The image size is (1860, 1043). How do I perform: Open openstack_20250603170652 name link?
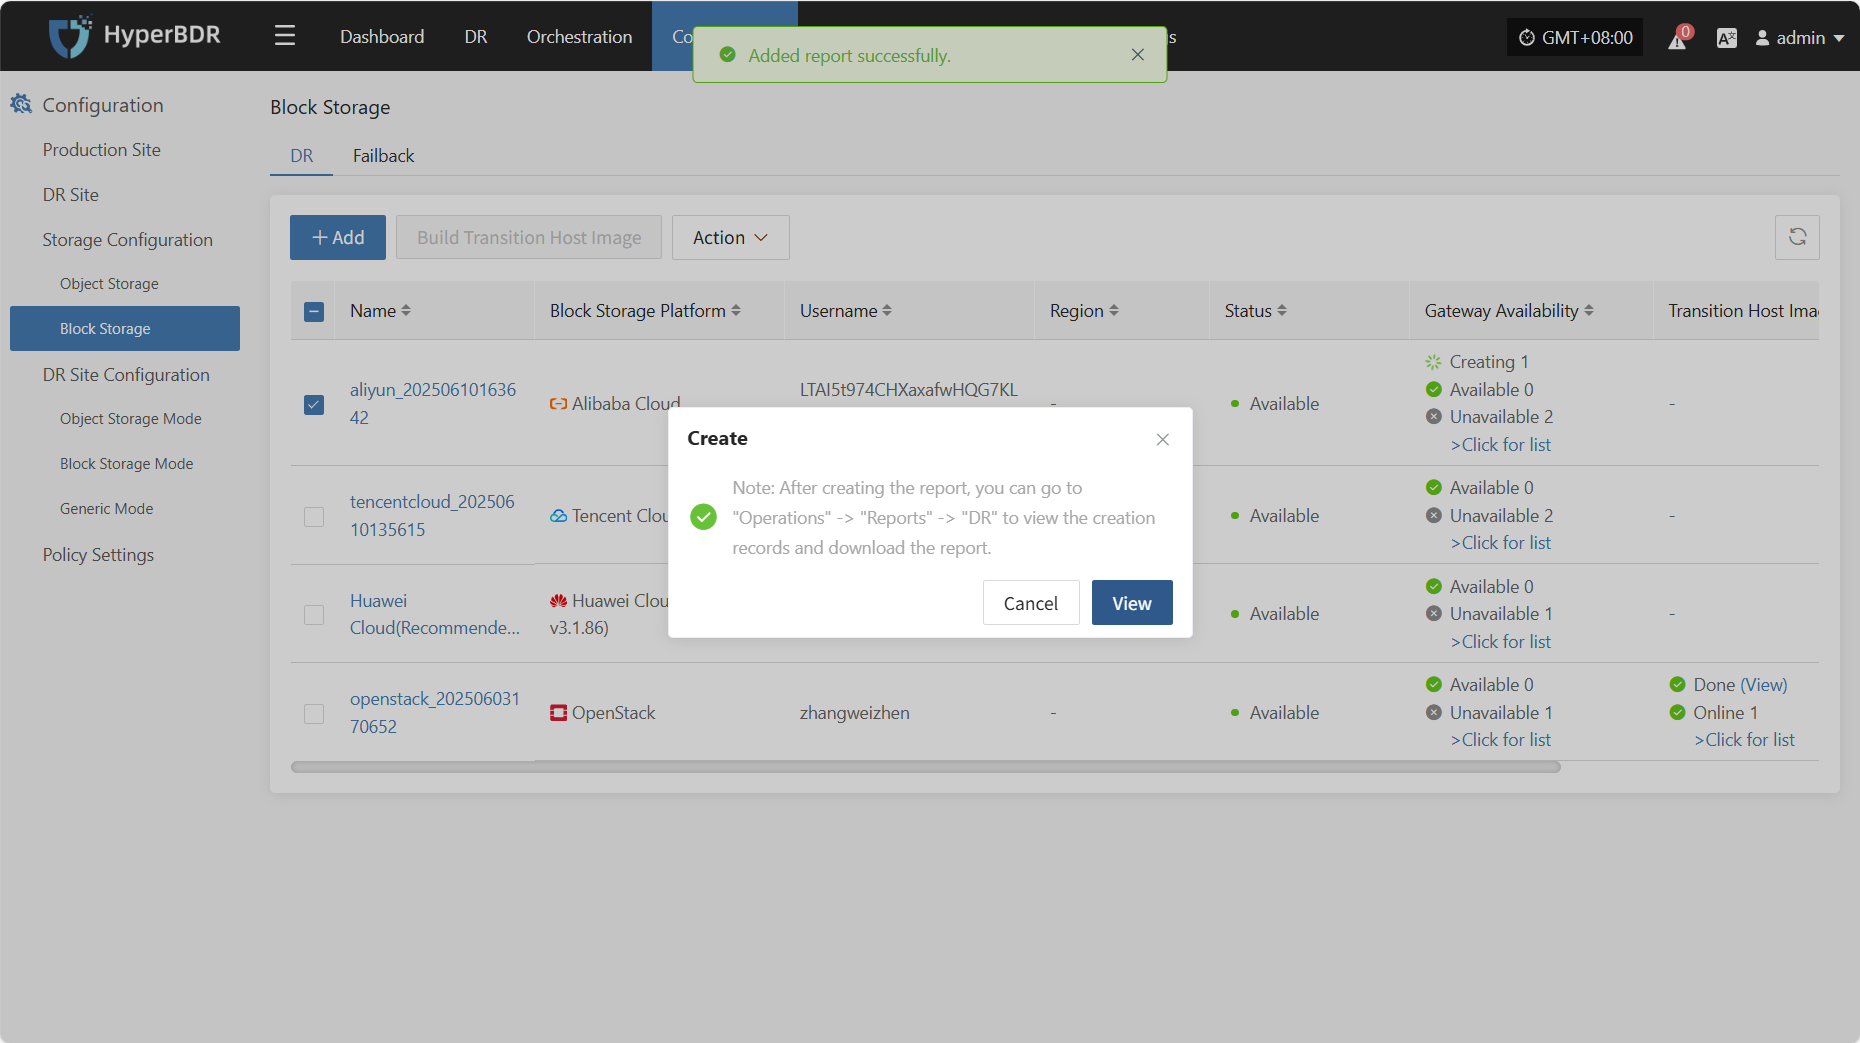point(435,713)
